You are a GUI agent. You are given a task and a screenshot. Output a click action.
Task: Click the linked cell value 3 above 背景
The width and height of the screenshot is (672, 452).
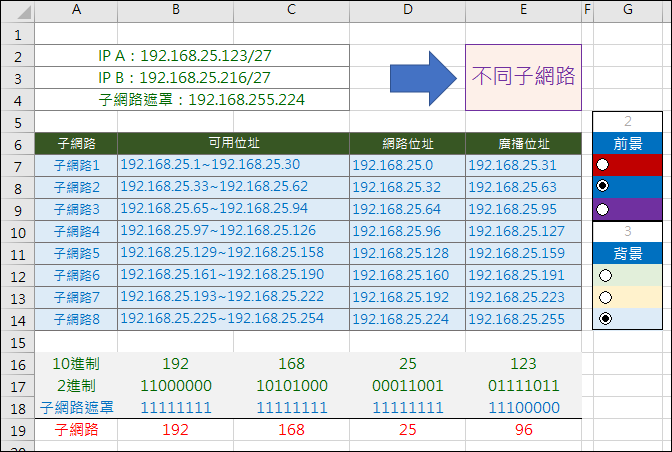(627, 231)
